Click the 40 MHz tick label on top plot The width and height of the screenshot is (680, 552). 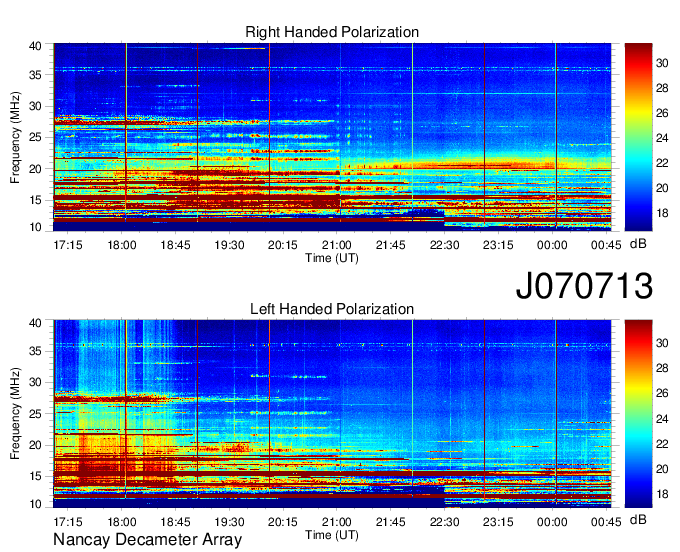tap(35, 46)
